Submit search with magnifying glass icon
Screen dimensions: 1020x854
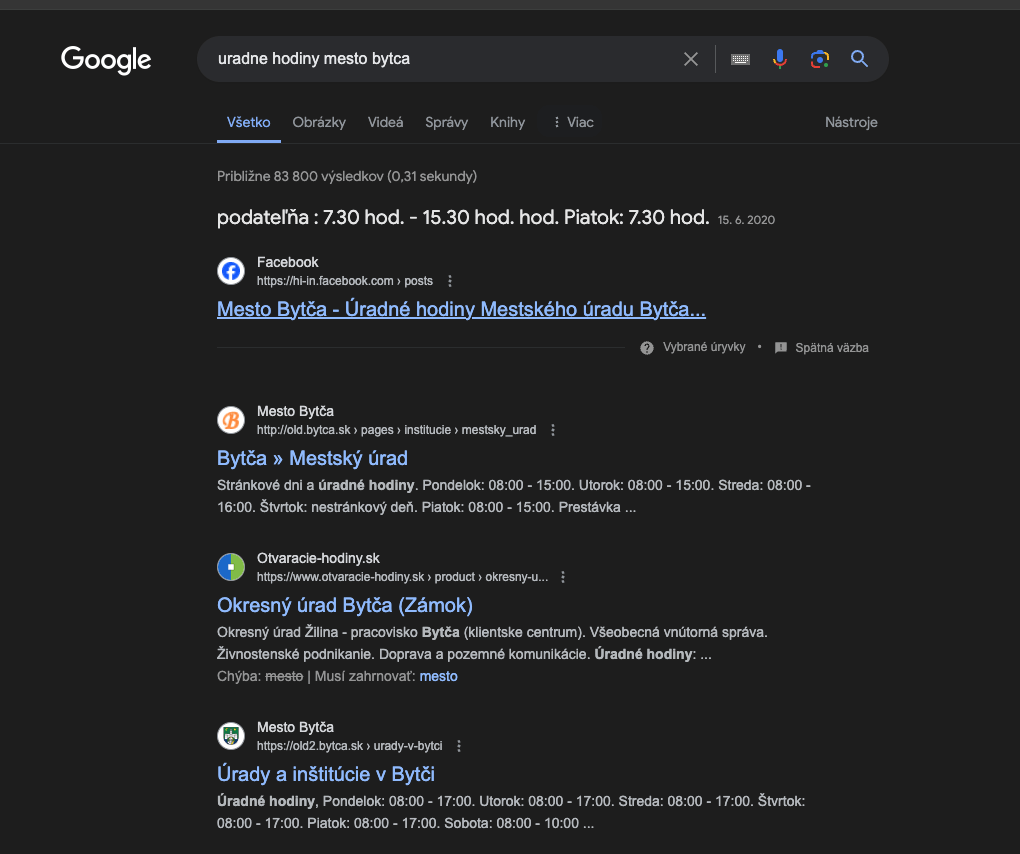coord(859,59)
